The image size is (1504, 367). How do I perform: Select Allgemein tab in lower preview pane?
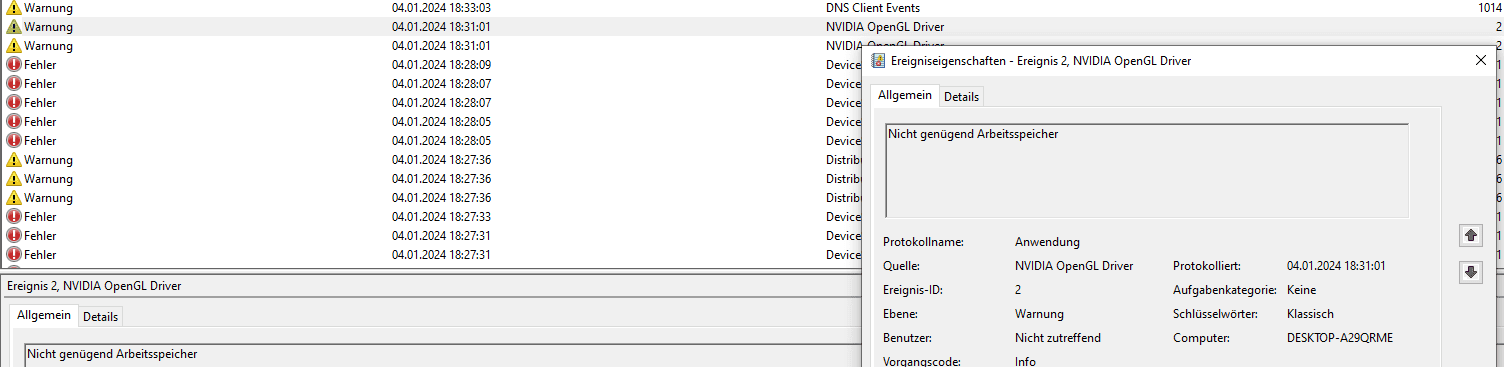44,315
